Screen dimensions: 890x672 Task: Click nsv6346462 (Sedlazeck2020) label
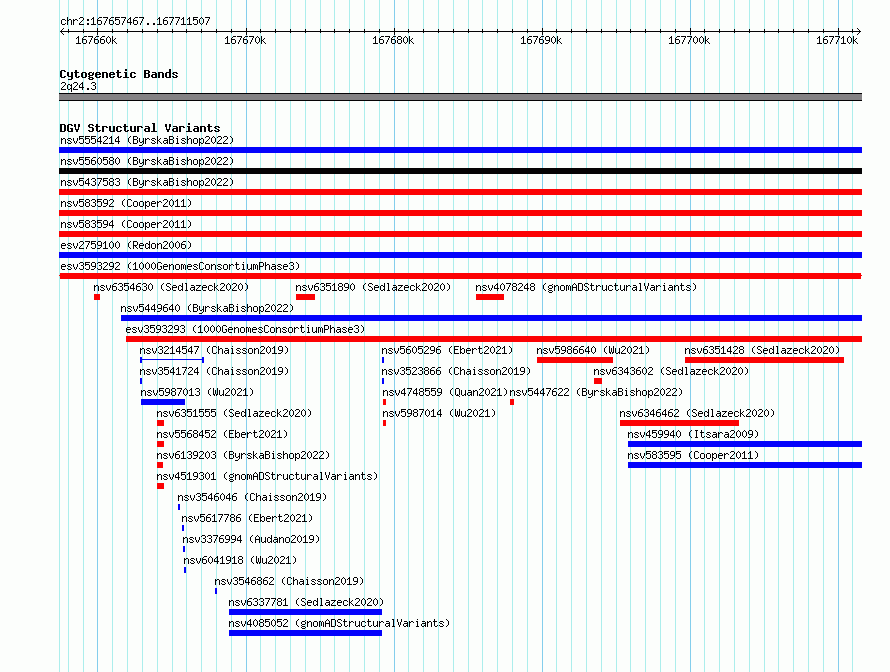pyautogui.click(x=698, y=413)
